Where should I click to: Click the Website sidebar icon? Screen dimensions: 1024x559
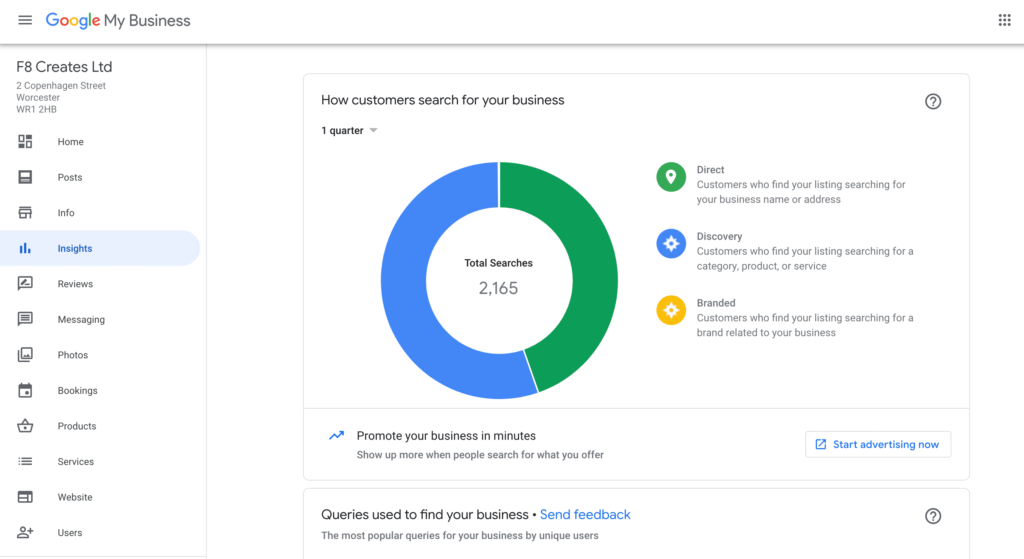[x=25, y=497]
